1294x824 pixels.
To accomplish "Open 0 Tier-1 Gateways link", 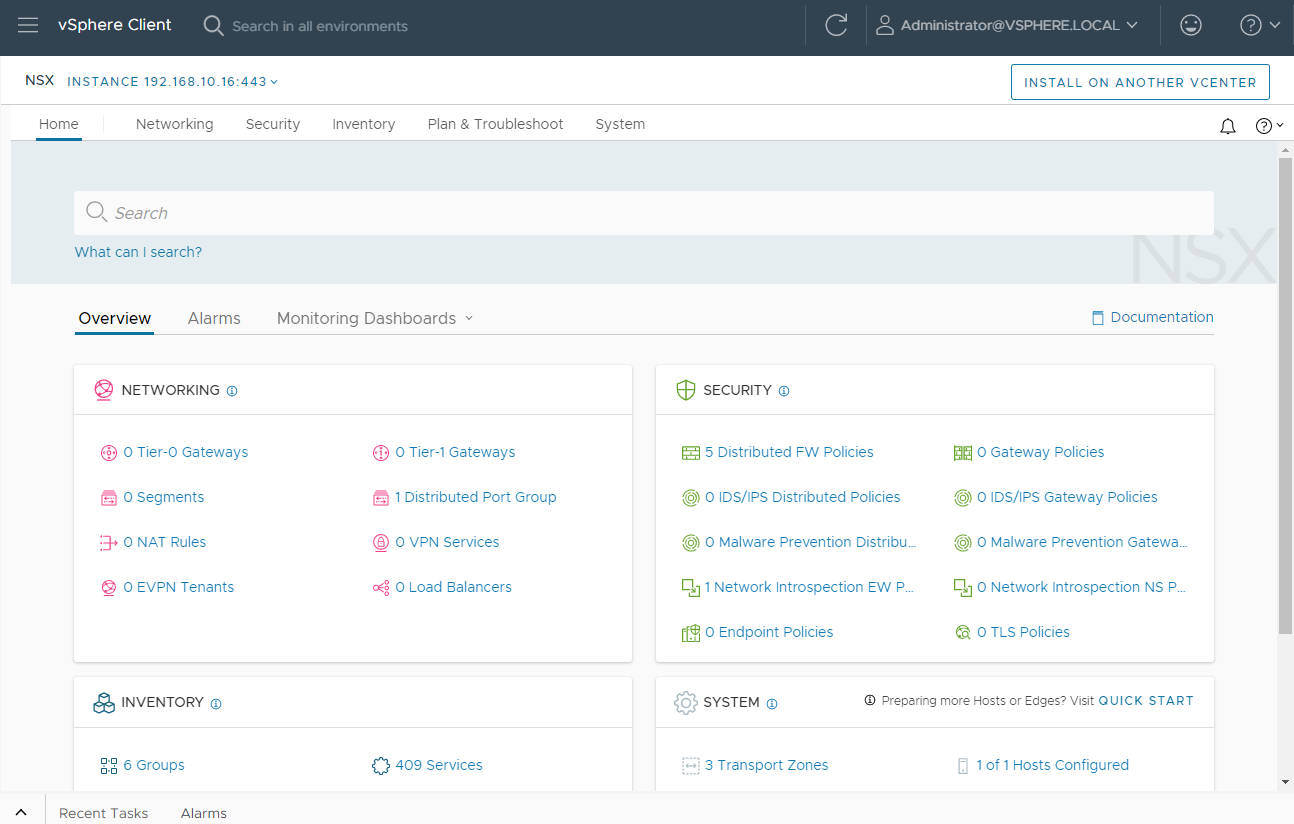I will click(455, 452).
